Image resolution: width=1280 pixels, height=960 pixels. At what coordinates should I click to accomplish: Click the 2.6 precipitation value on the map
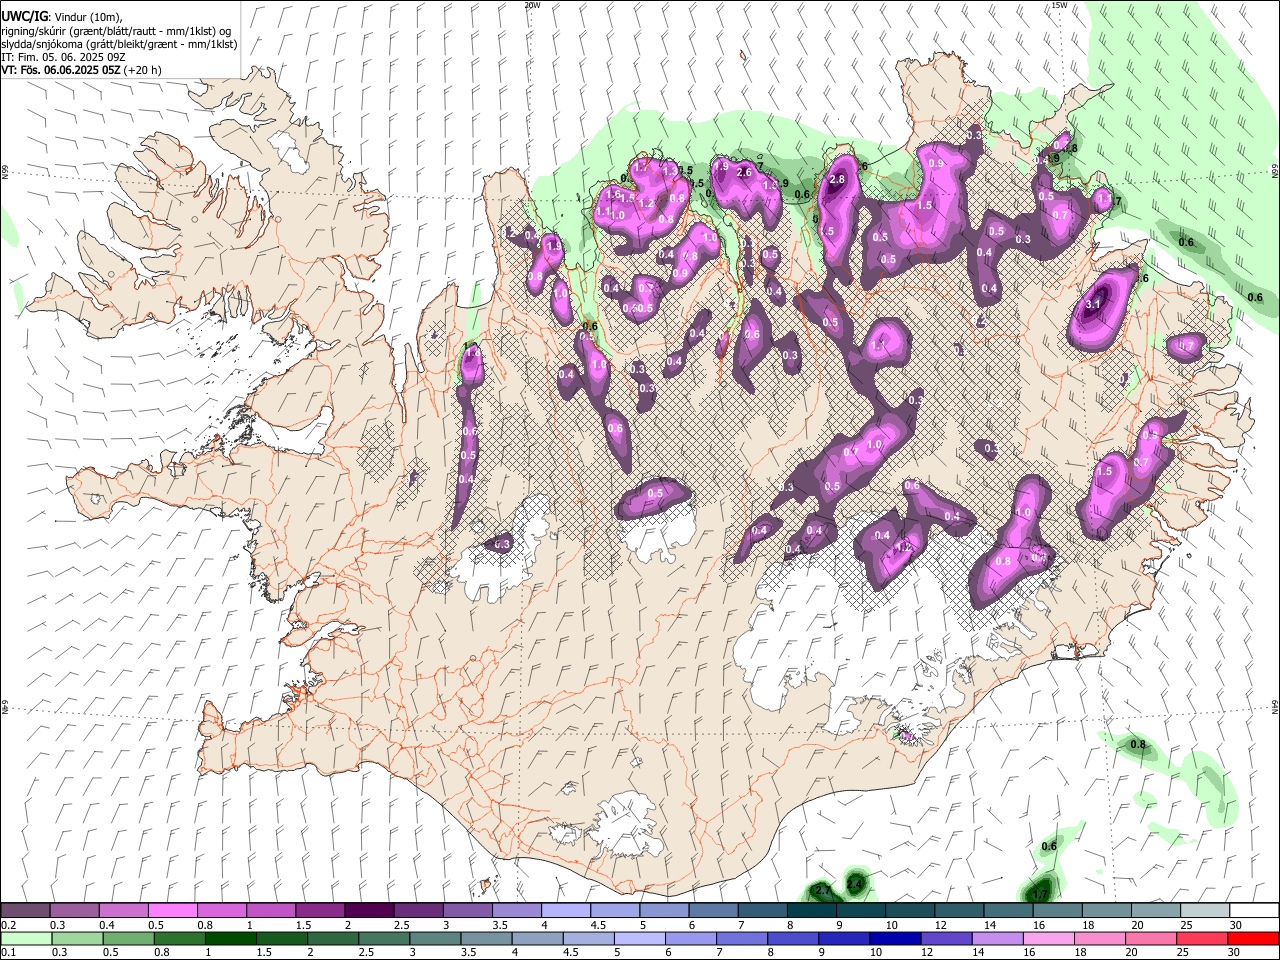coord(744,173)
